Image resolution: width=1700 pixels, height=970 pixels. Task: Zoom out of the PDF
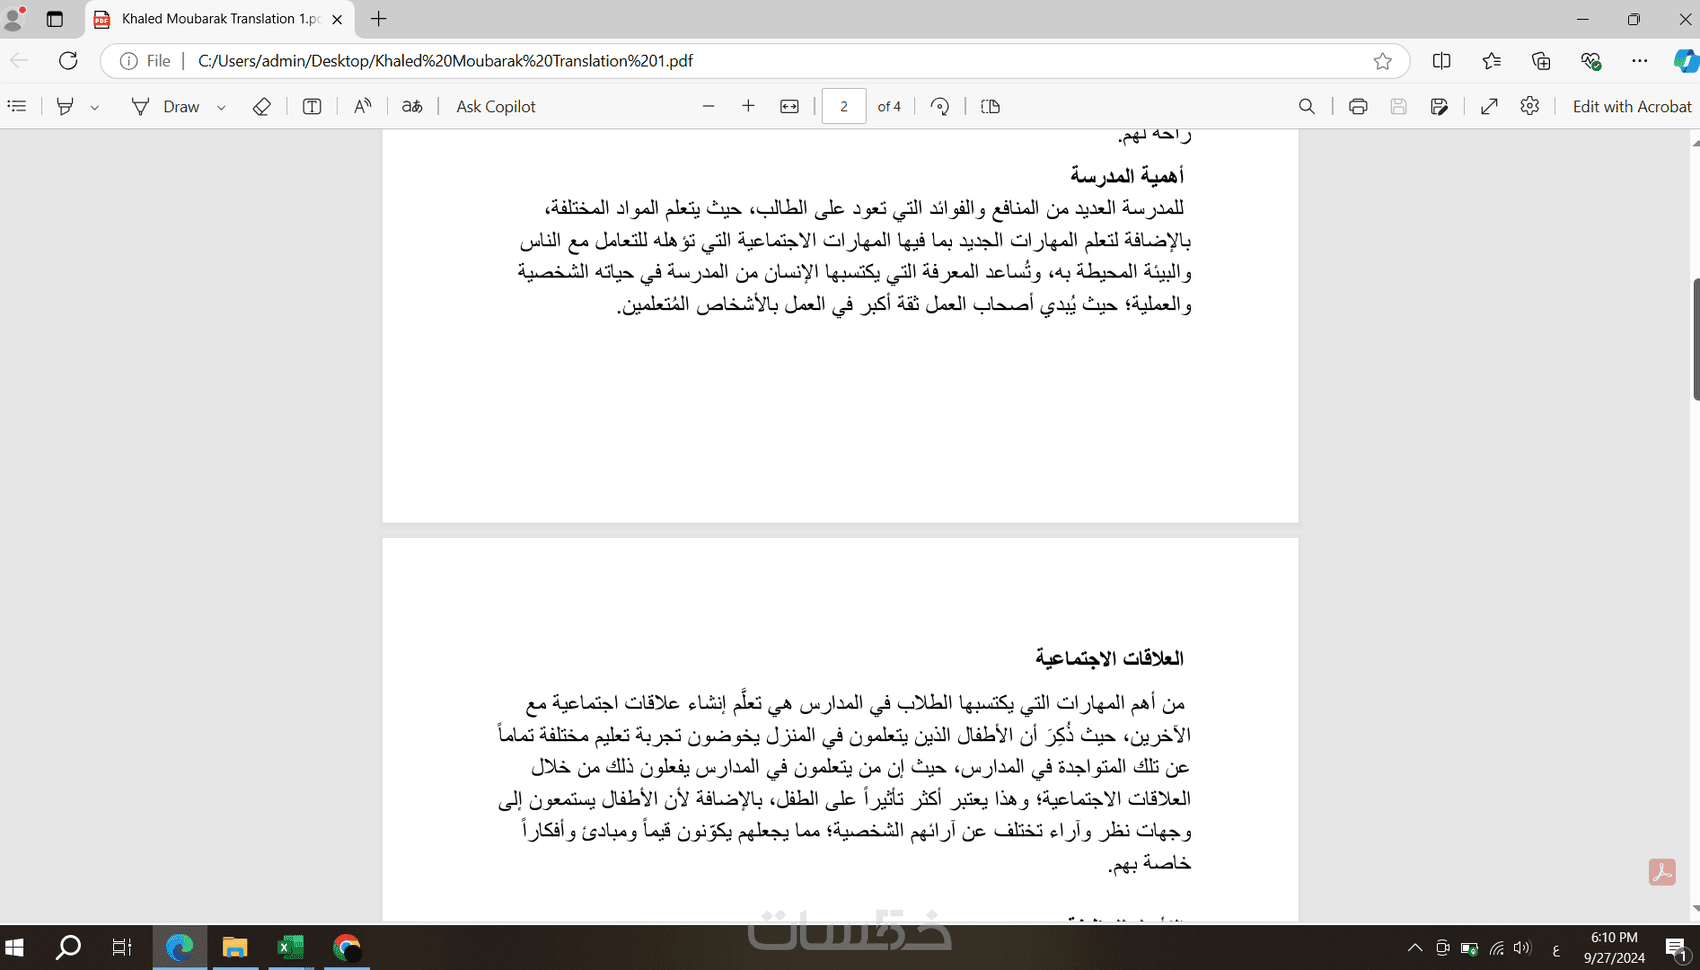point(708,106)
